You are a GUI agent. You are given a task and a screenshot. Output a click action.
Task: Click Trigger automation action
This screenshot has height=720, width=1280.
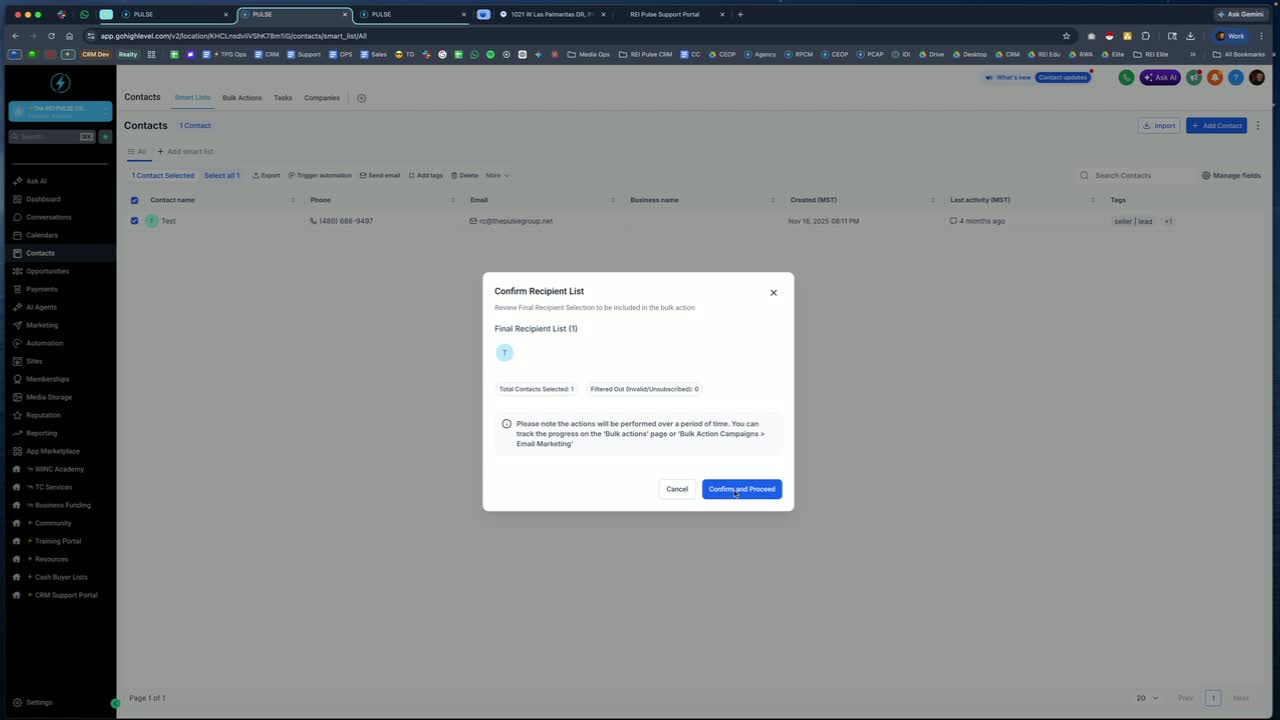pos(320,175)
